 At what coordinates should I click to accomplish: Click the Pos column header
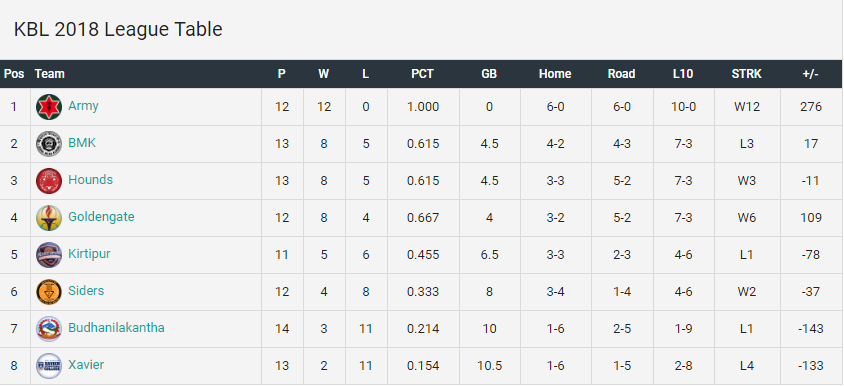click(14, 74)
